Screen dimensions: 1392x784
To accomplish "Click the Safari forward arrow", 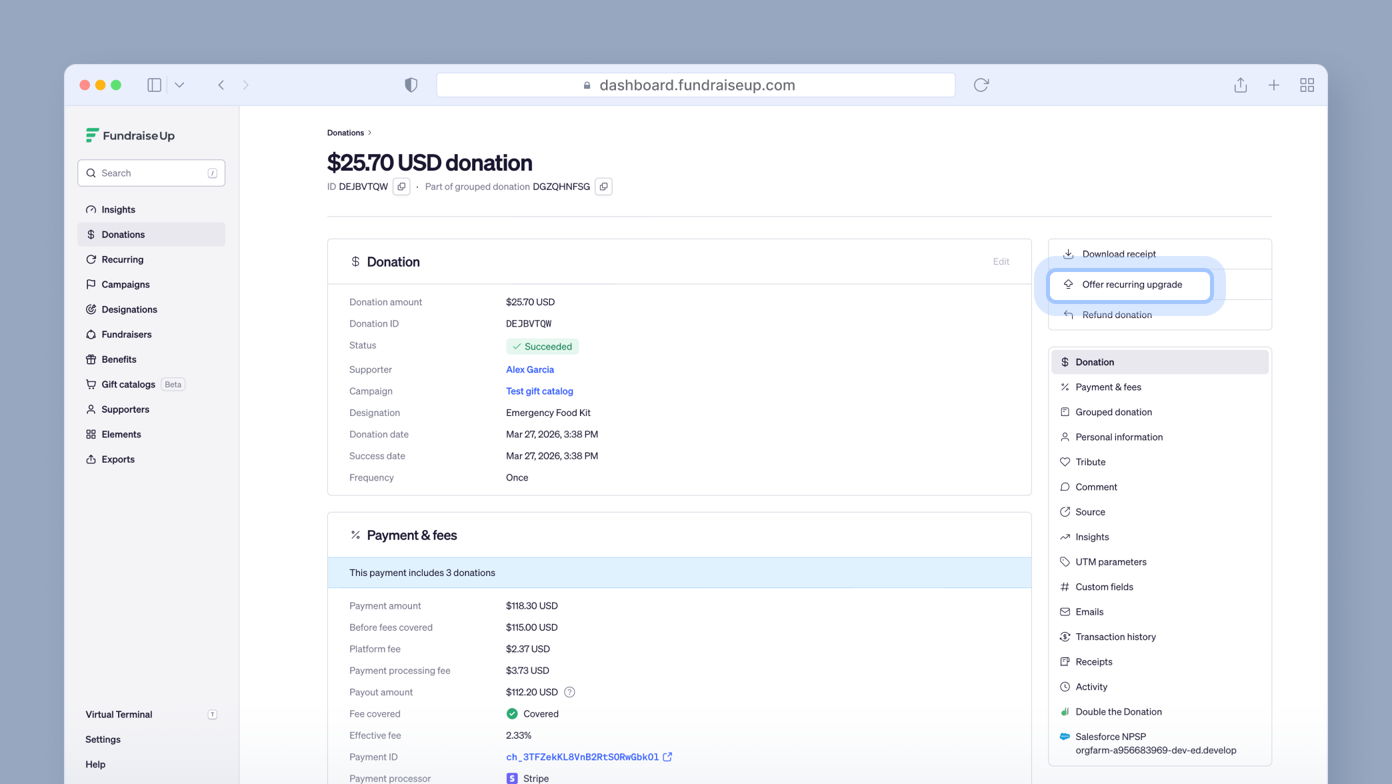I will [246, 85].
